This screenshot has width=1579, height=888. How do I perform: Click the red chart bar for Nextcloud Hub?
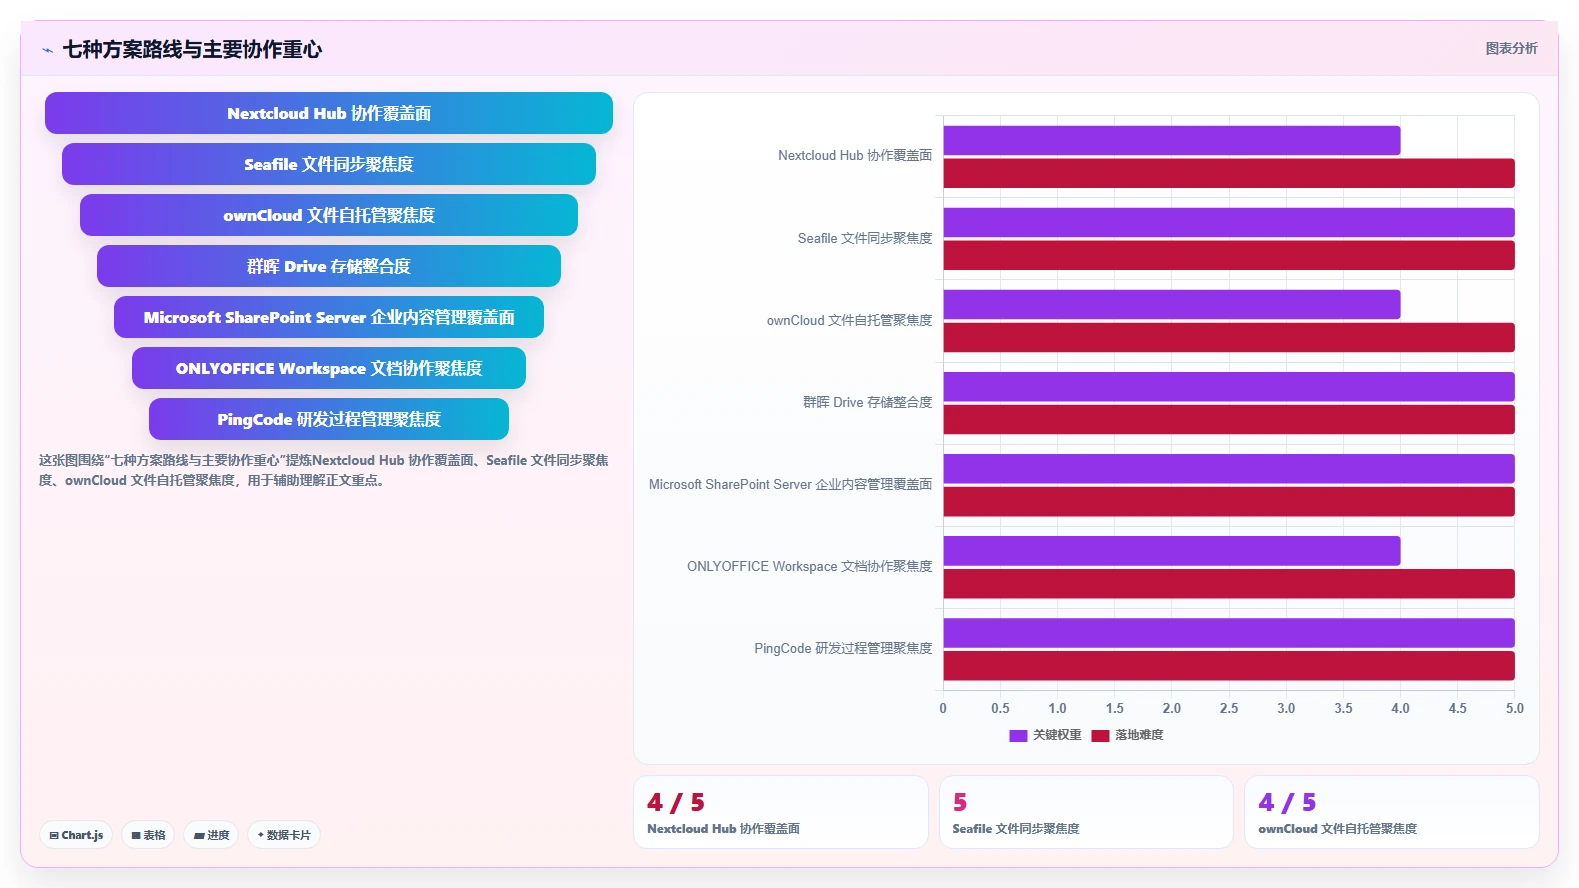[1229, 173]
